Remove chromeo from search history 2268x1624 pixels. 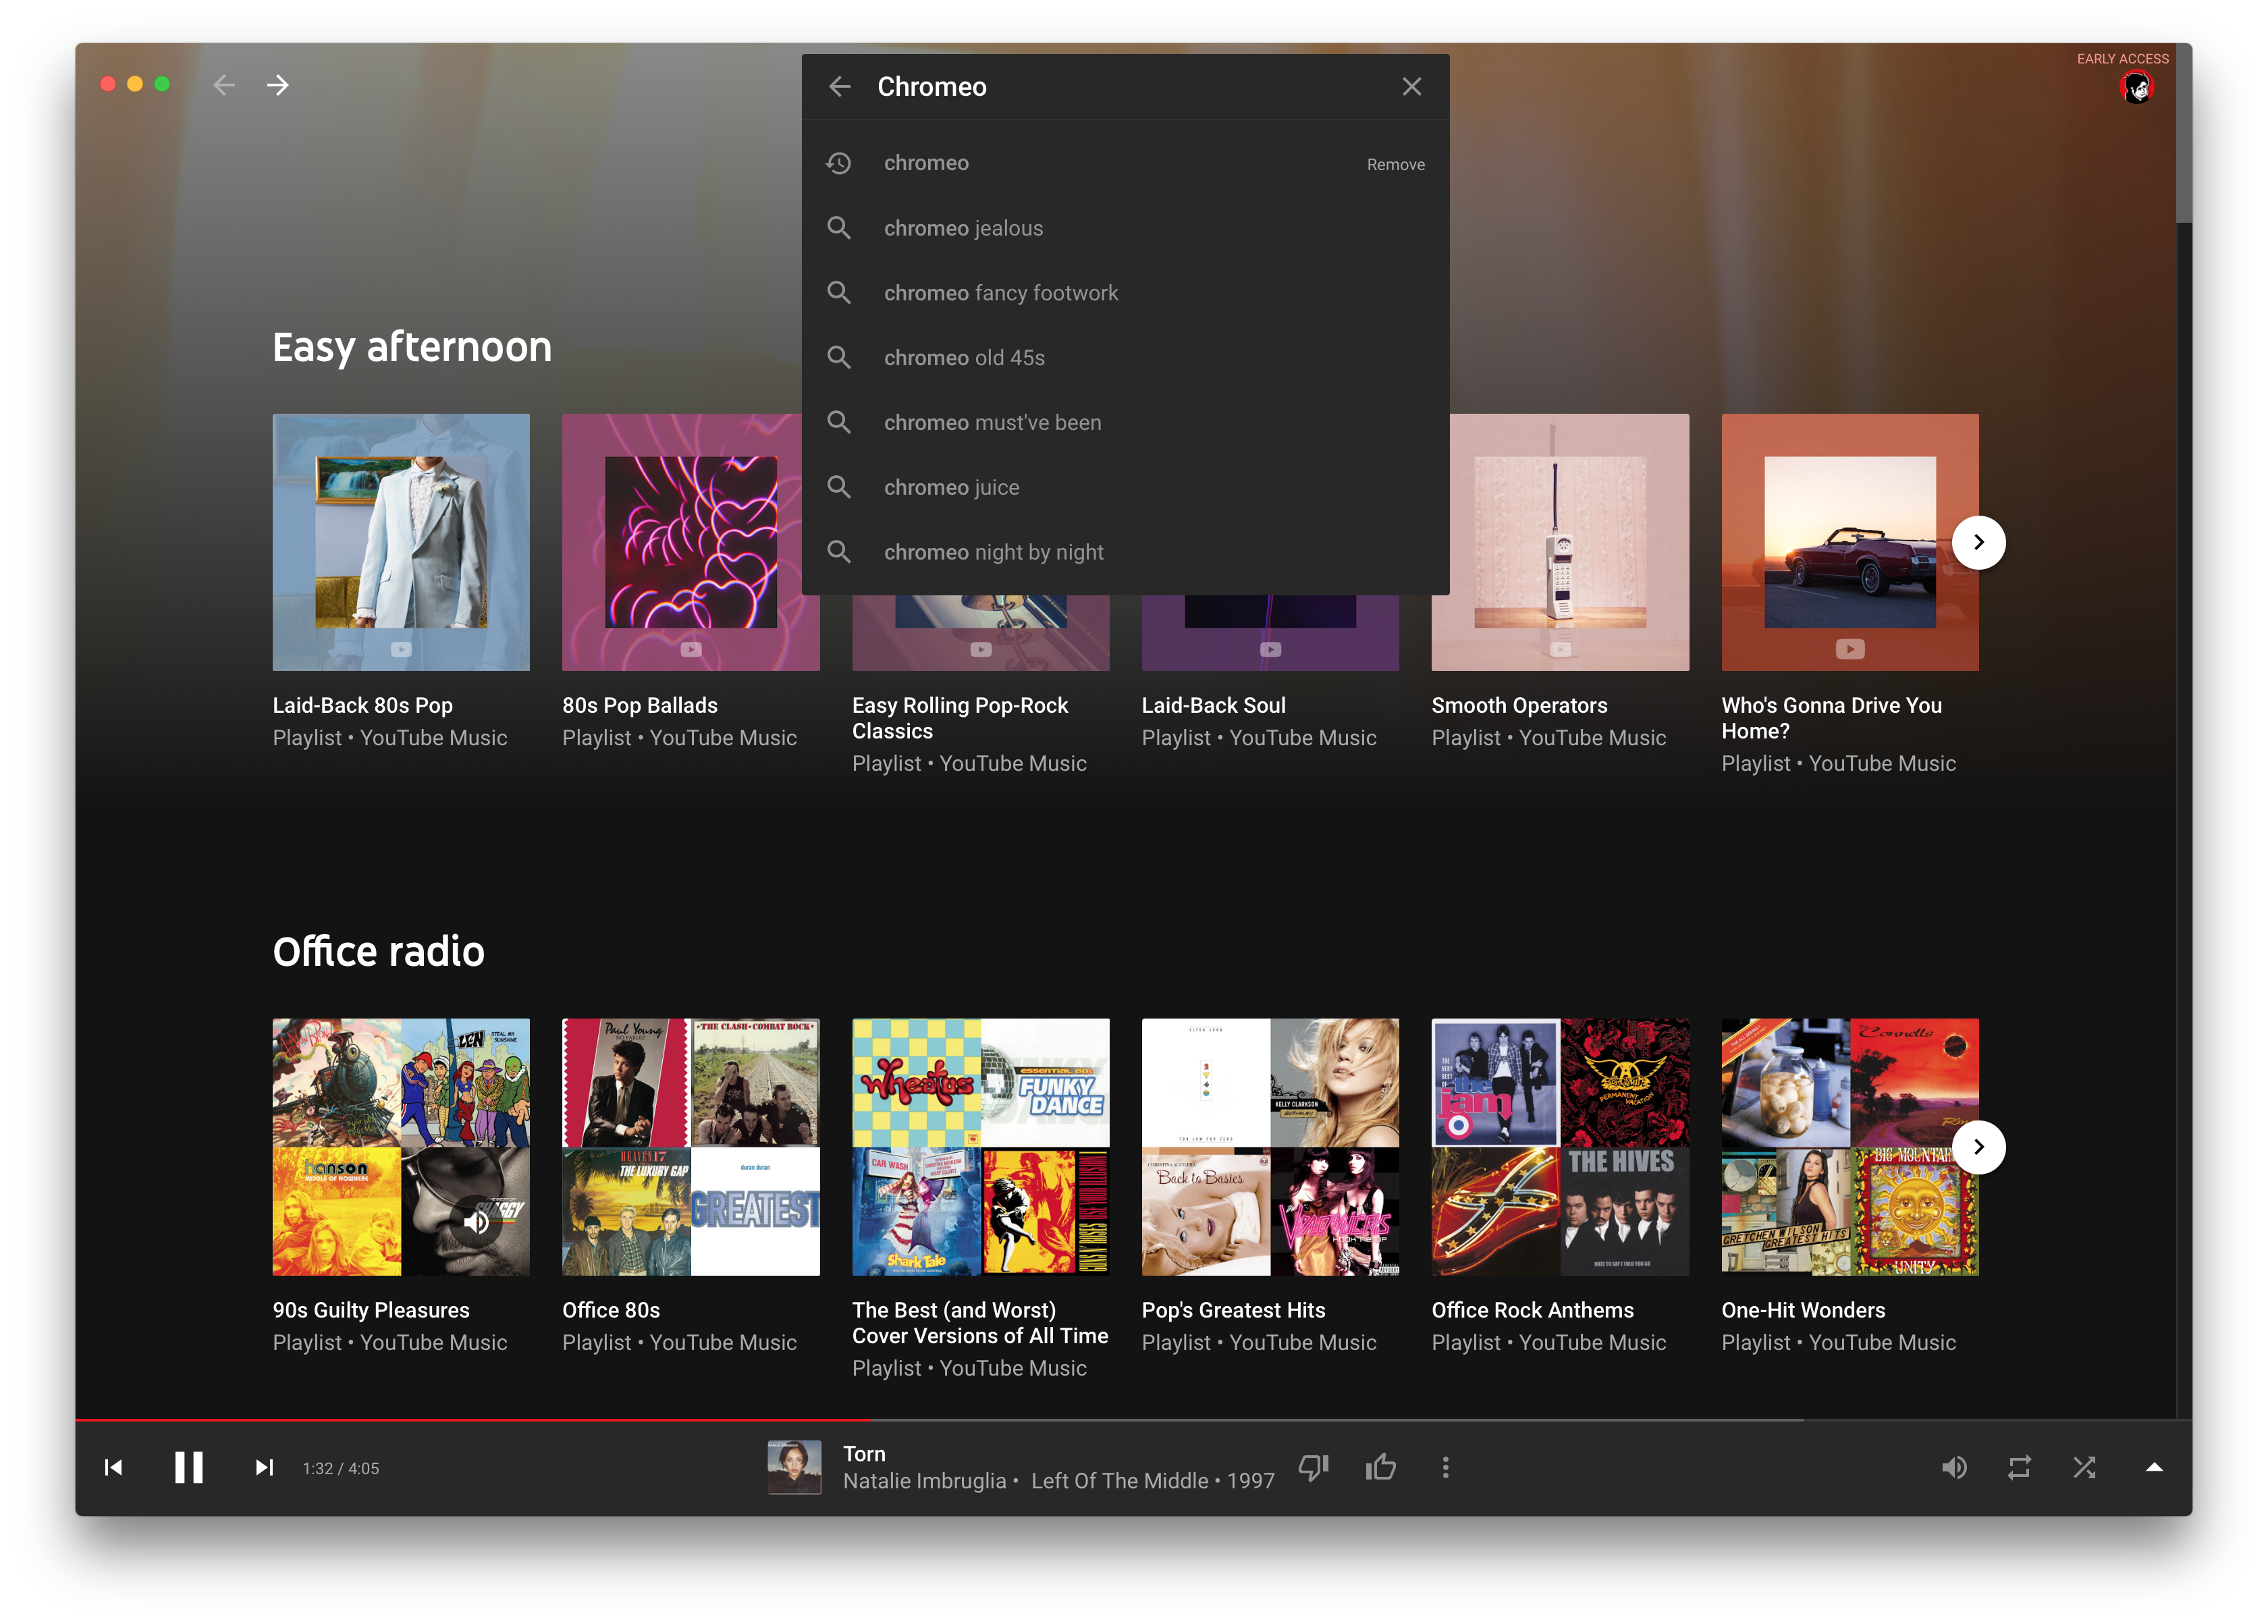click(1395, 164)
